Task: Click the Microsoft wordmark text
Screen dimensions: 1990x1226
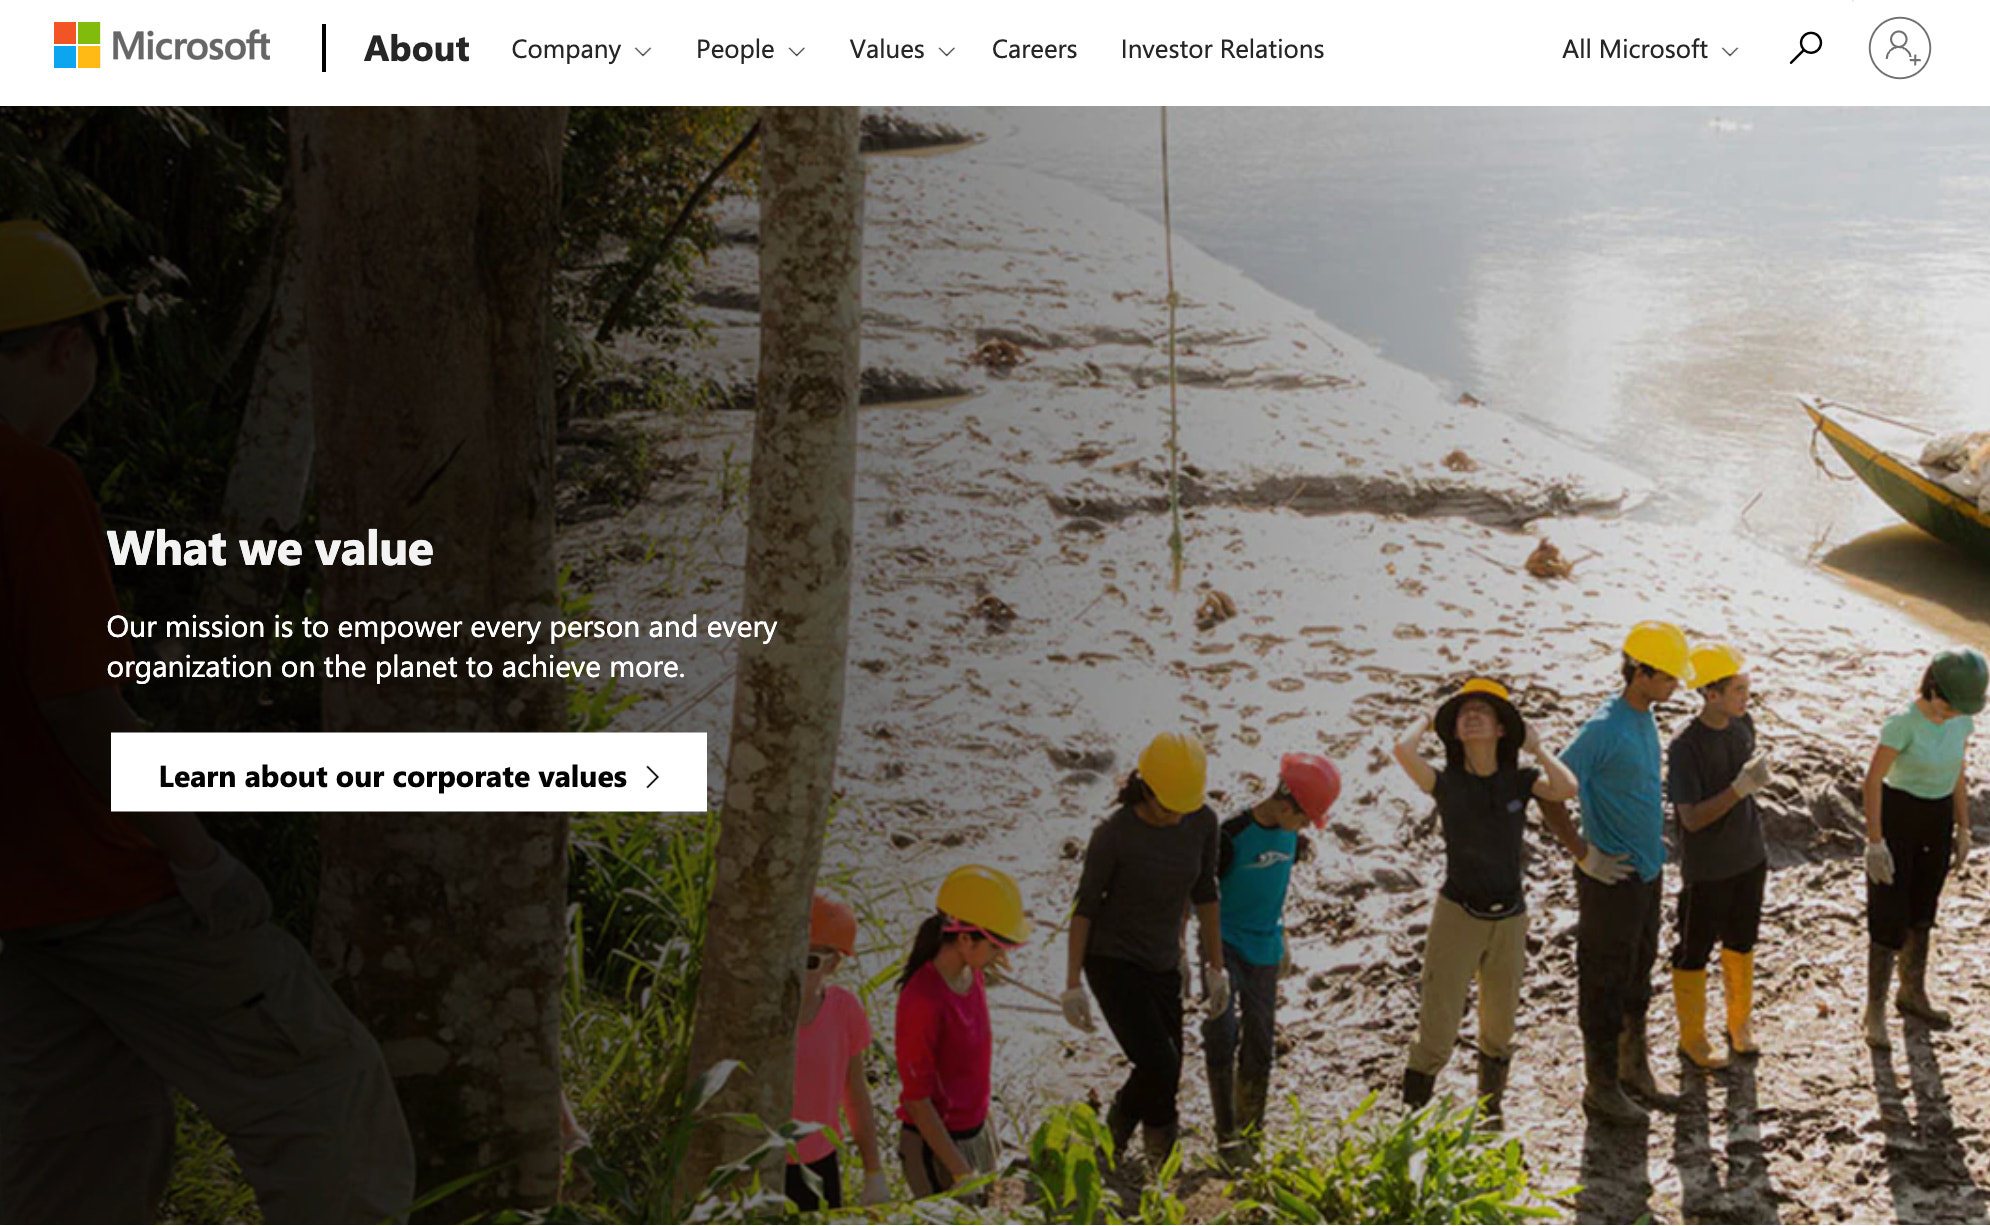Action: (191, 46)
